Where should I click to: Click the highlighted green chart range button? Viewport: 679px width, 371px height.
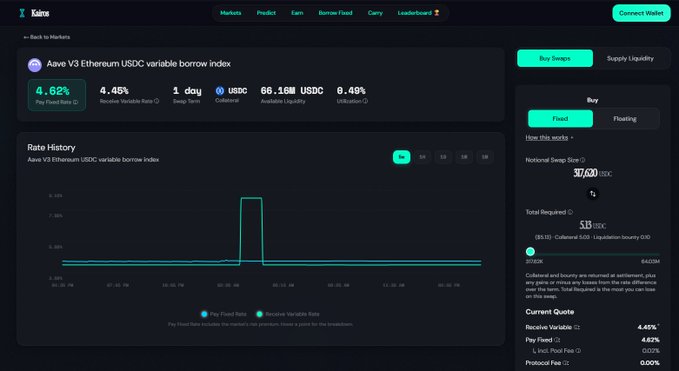click(x=401, y=157)
